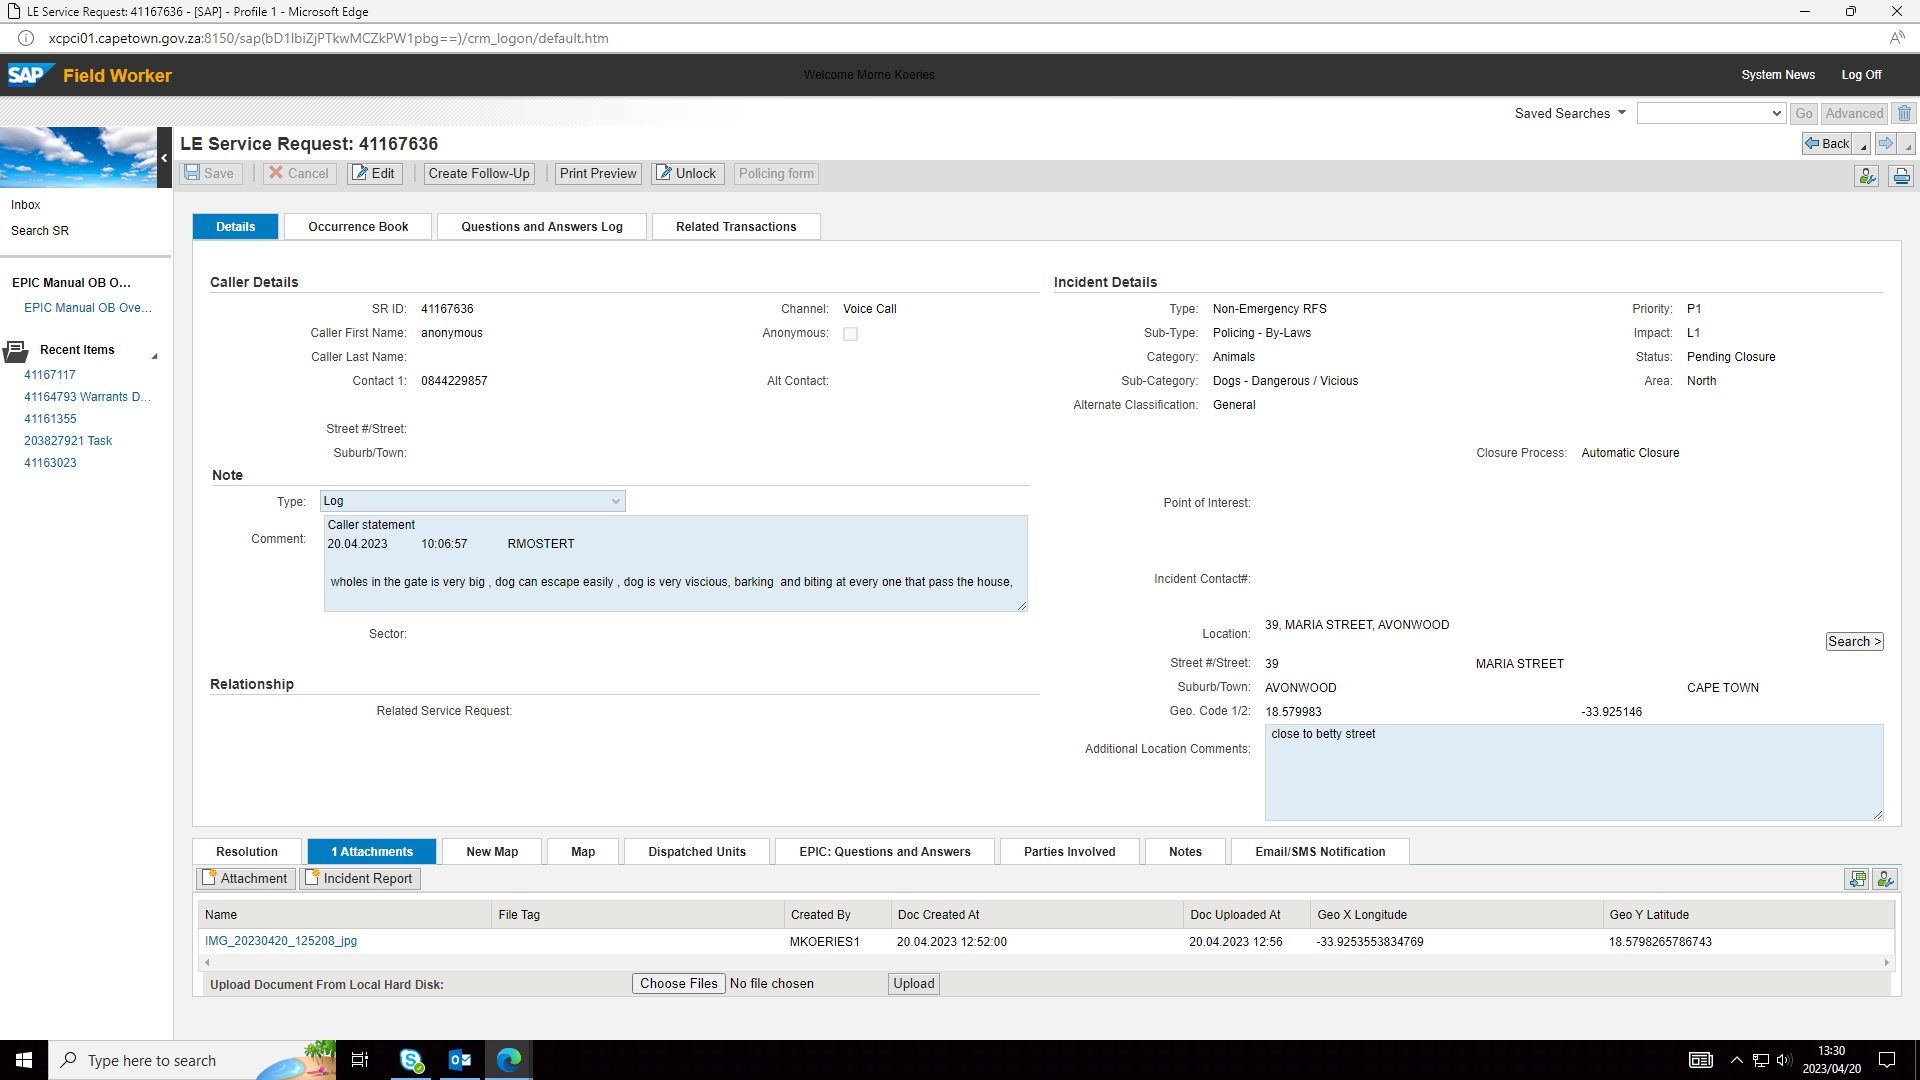Click the Save toolbar button

(210, 173)
